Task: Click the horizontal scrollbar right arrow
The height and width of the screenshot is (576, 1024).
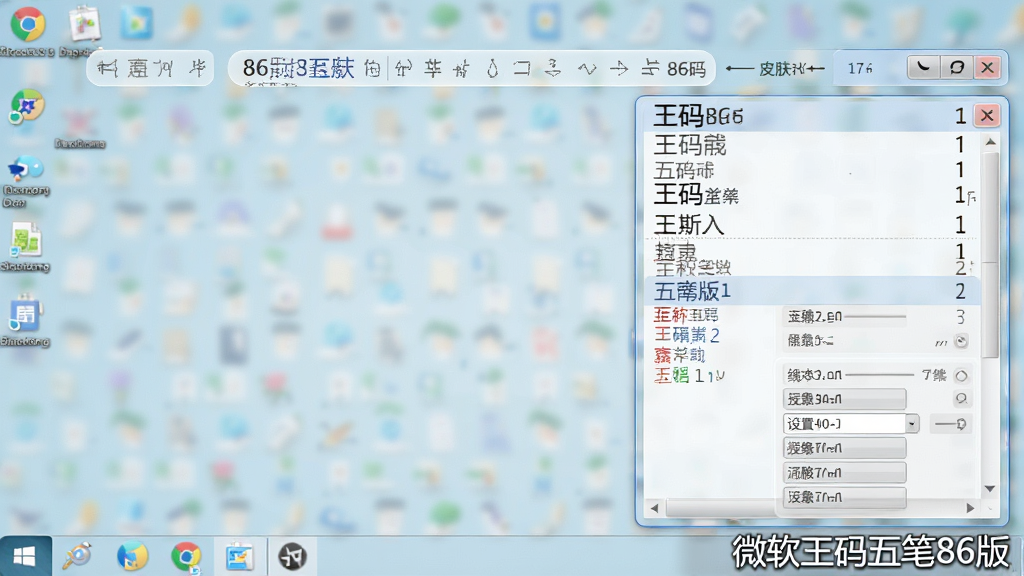Action: tap(970, 507)
